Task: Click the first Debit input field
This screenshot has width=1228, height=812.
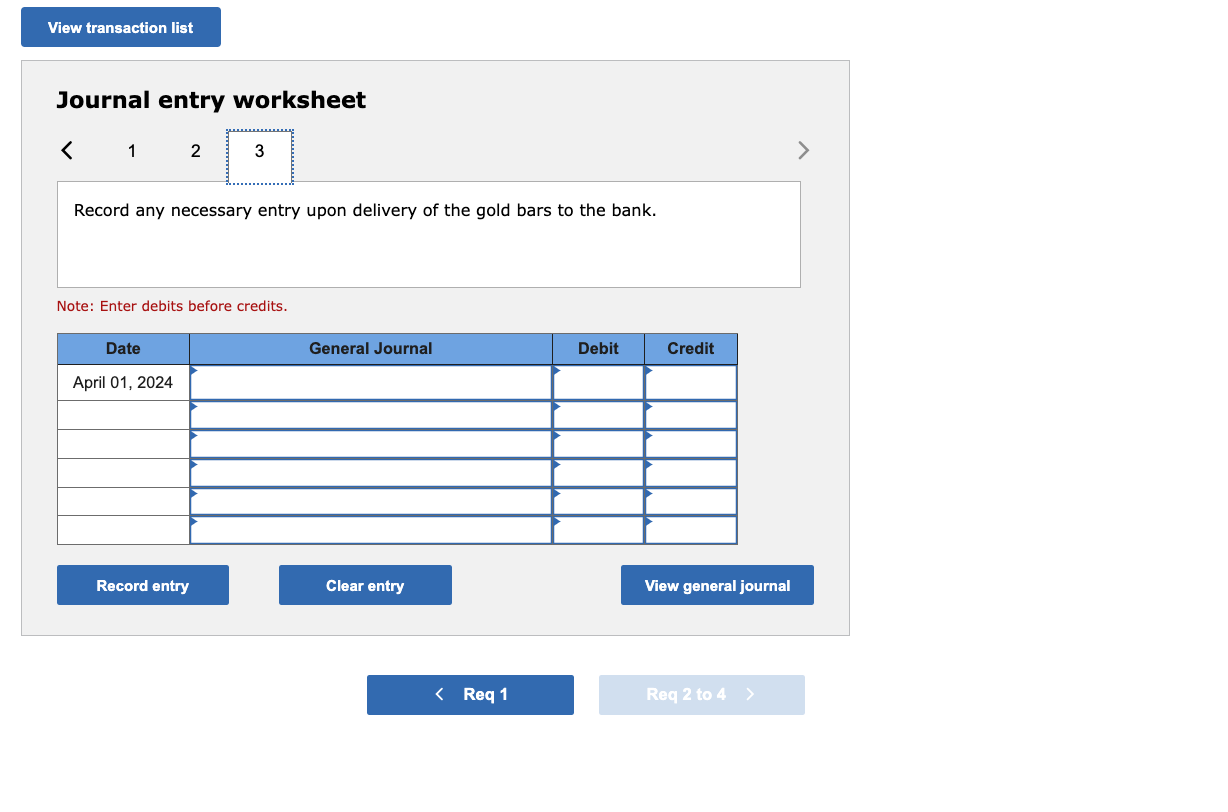Action: (598, 381)
